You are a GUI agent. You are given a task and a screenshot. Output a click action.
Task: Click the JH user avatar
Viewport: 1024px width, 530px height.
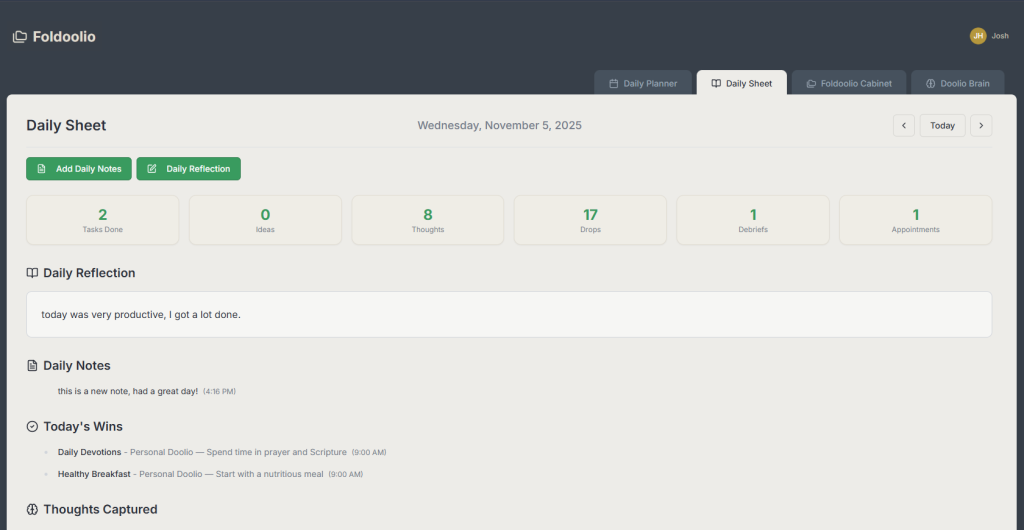(977, 36)
